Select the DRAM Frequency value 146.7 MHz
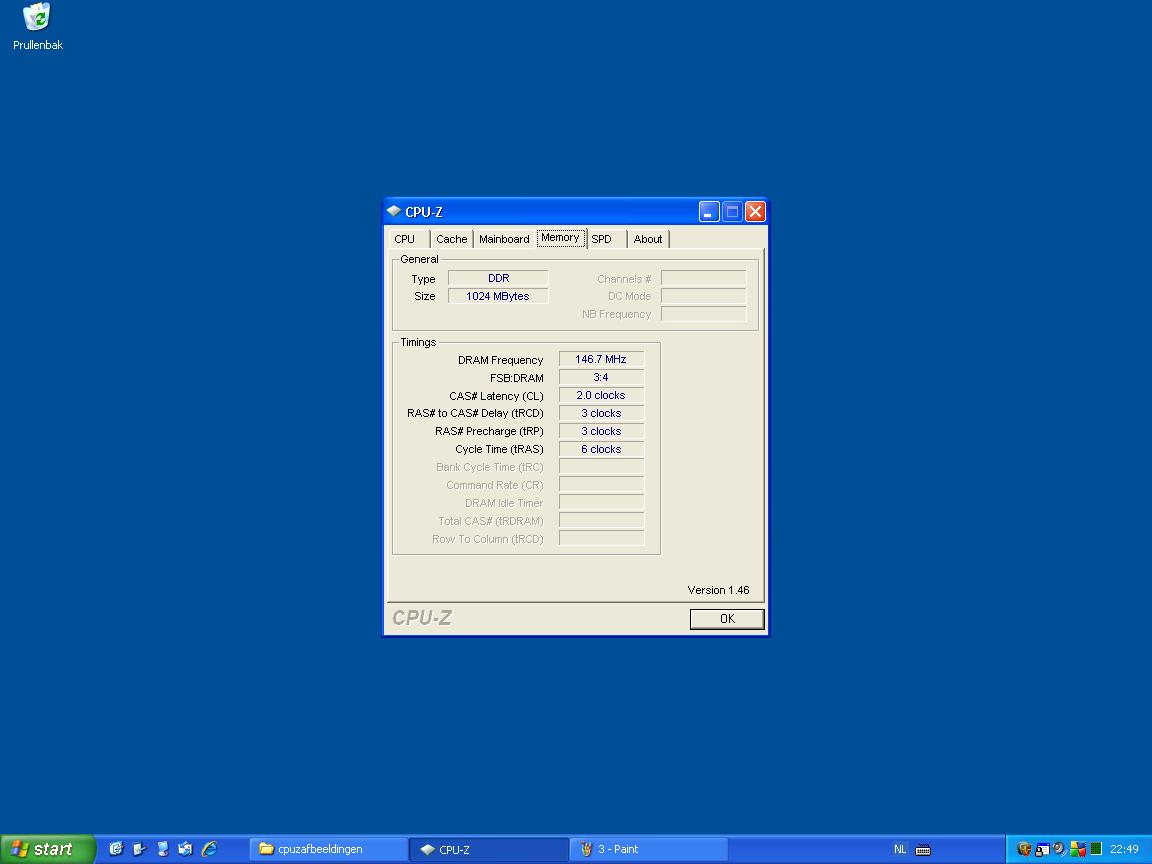The image size is (1152, 864). [601, 359]
